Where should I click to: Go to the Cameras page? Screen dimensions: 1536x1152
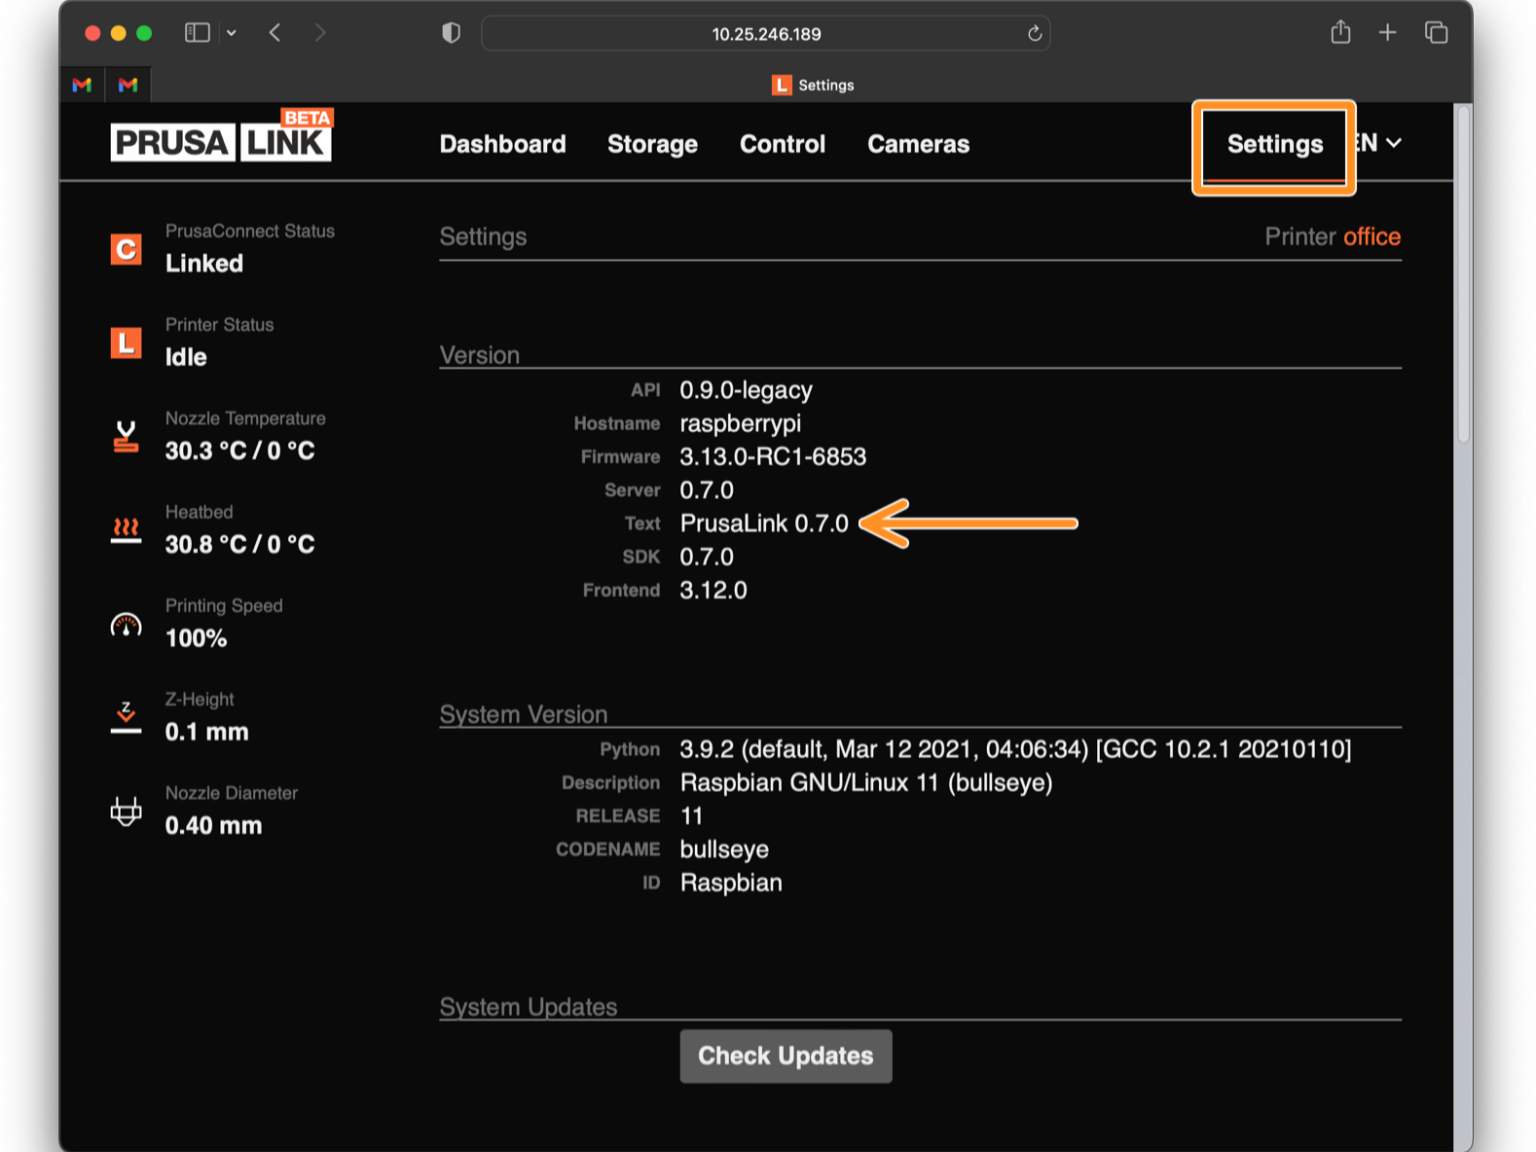pos(917,144)
